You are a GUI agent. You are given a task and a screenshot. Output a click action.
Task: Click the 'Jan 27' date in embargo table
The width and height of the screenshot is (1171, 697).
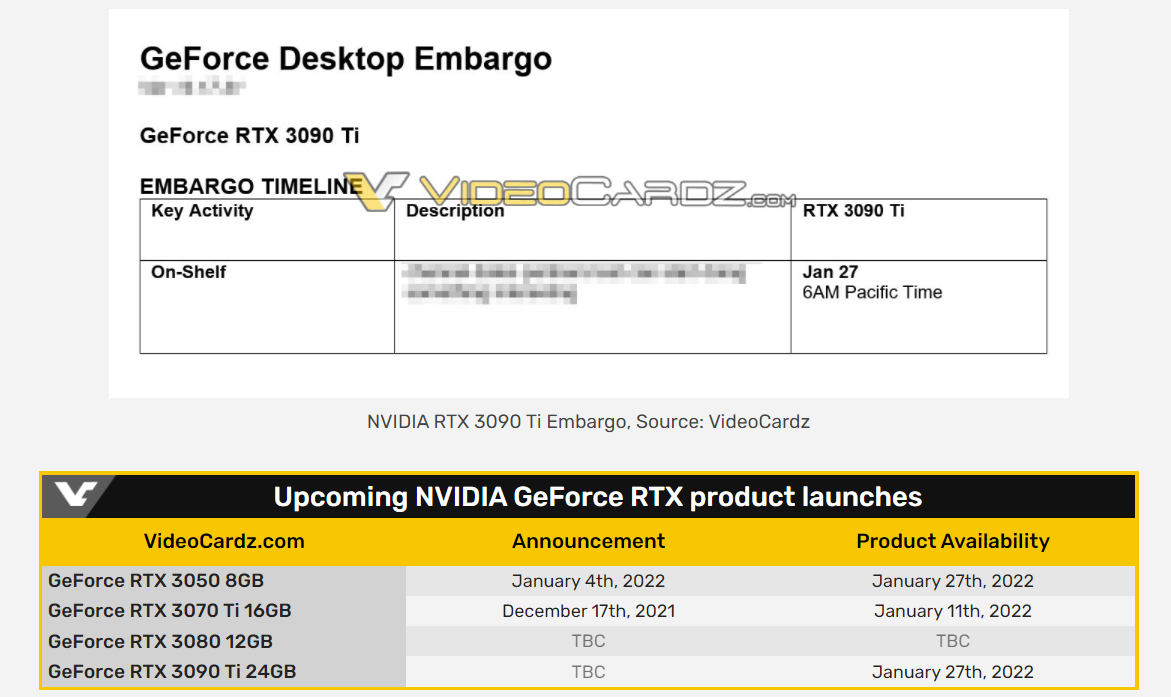(830, 272)
